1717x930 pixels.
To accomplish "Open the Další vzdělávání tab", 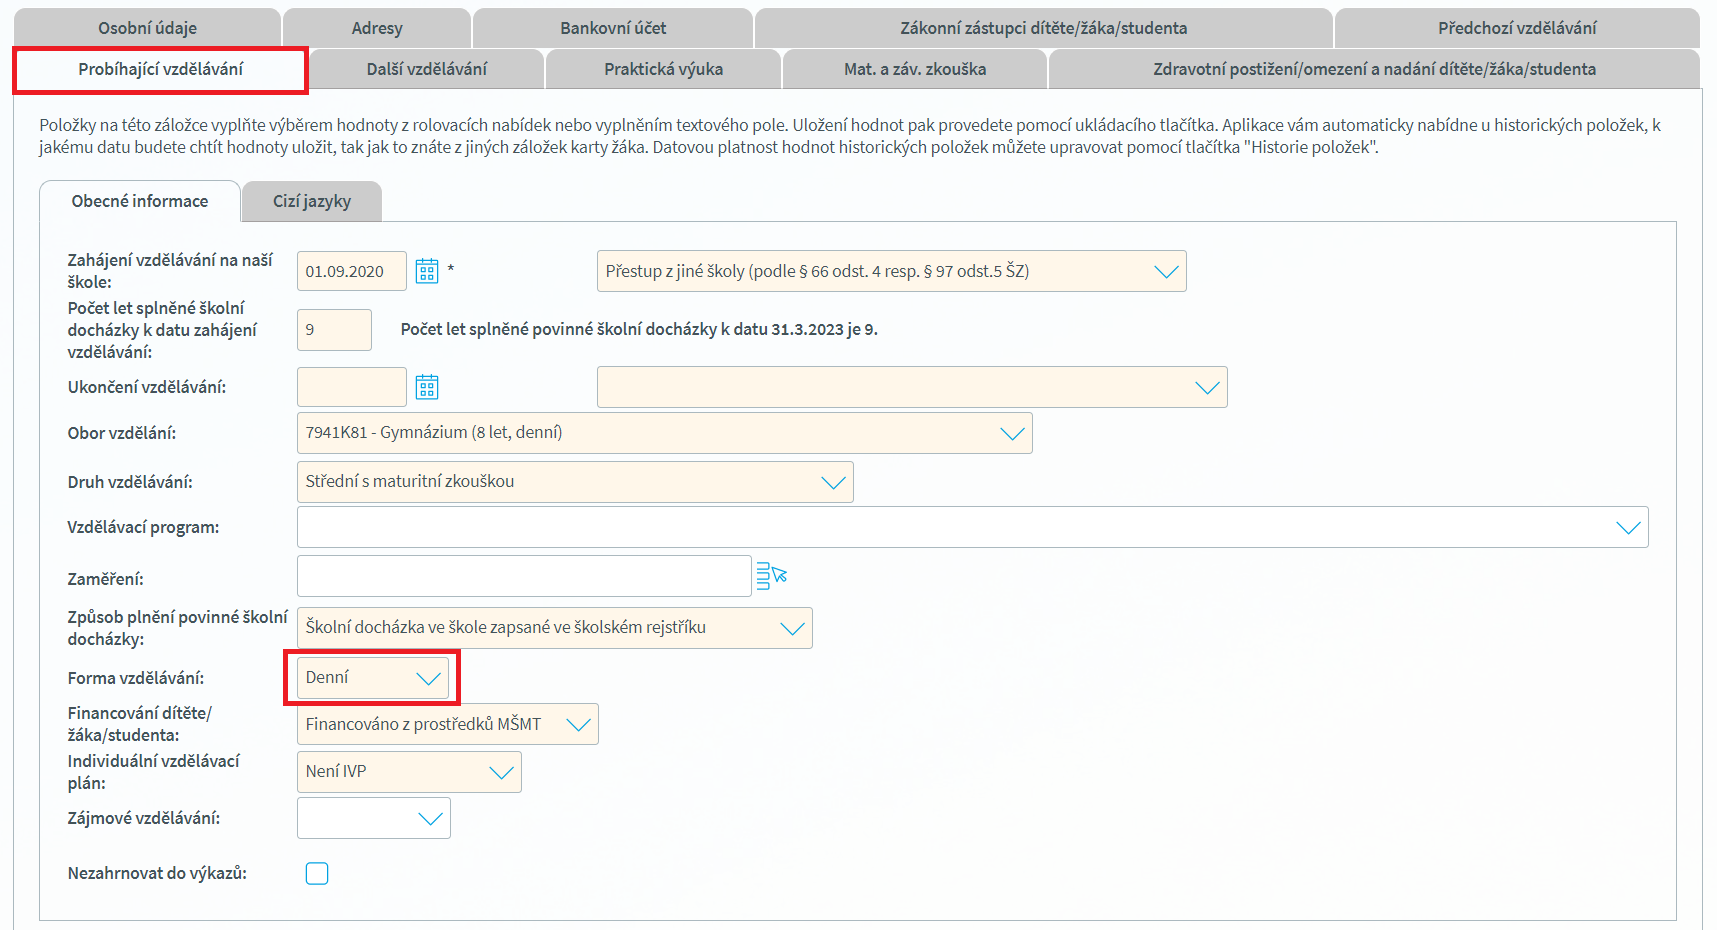I will [427, 69].
